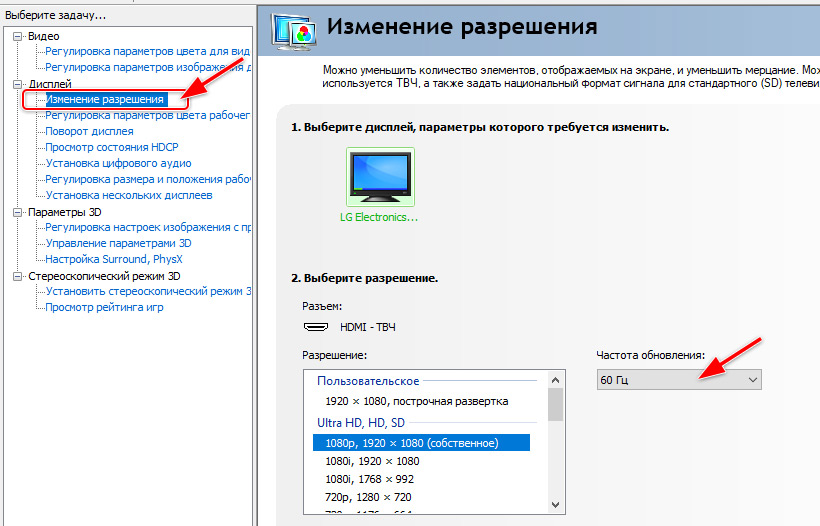Open Регулировка параметров изображения для видео
820x526 pixels.
tap(147, 67)
